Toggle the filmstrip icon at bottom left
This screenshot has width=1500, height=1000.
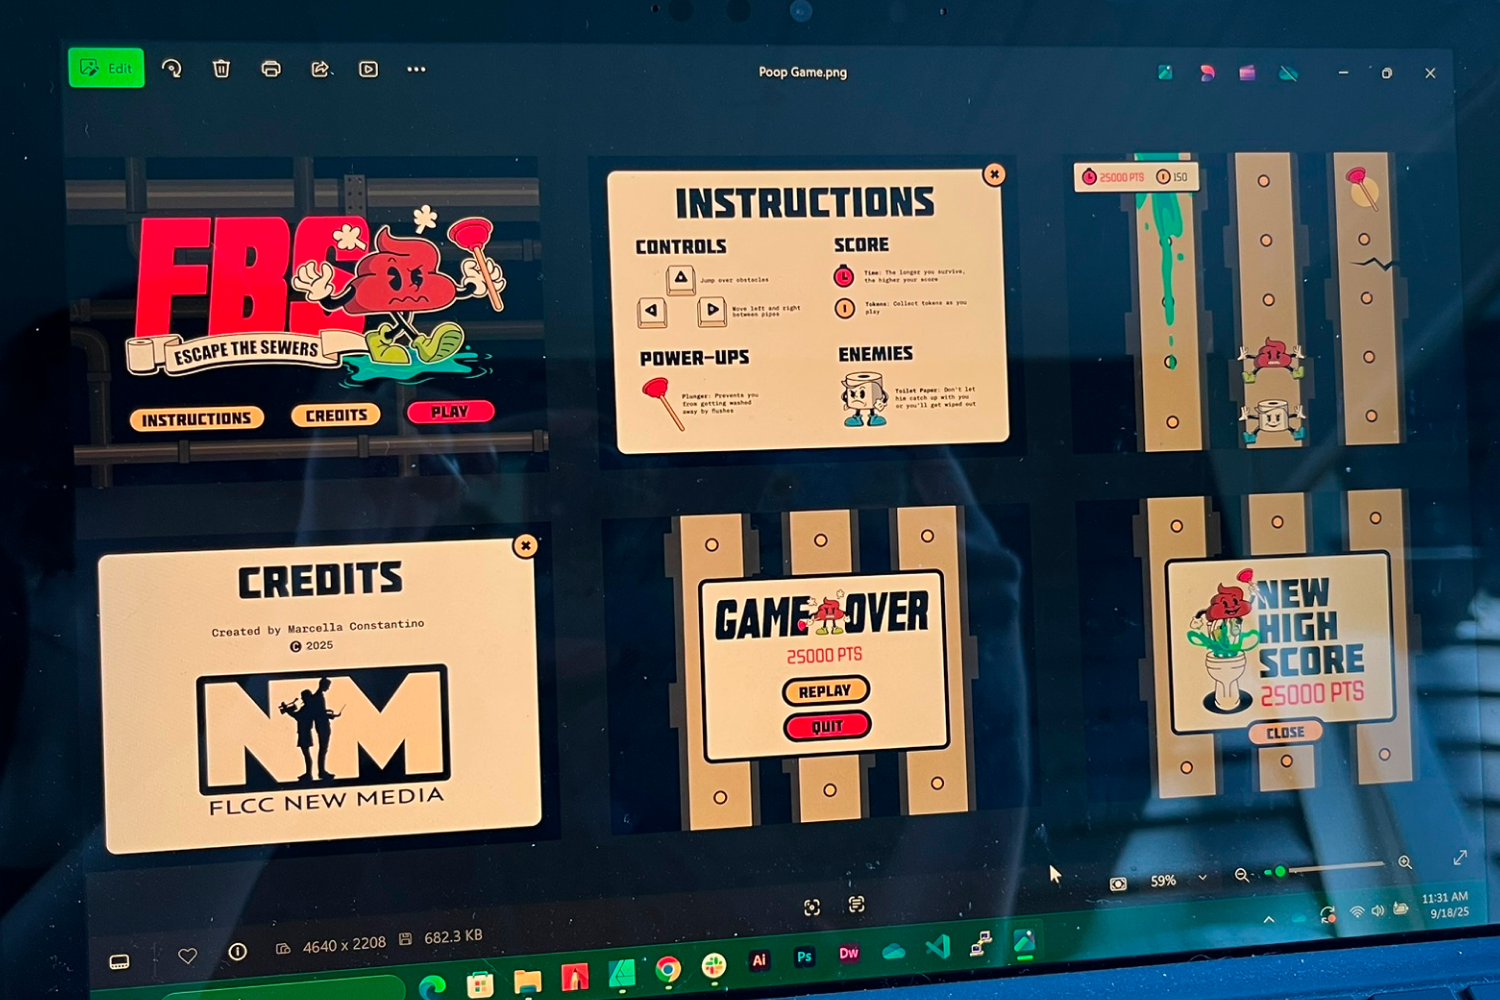pyautogui.click(x=119, y=962)
